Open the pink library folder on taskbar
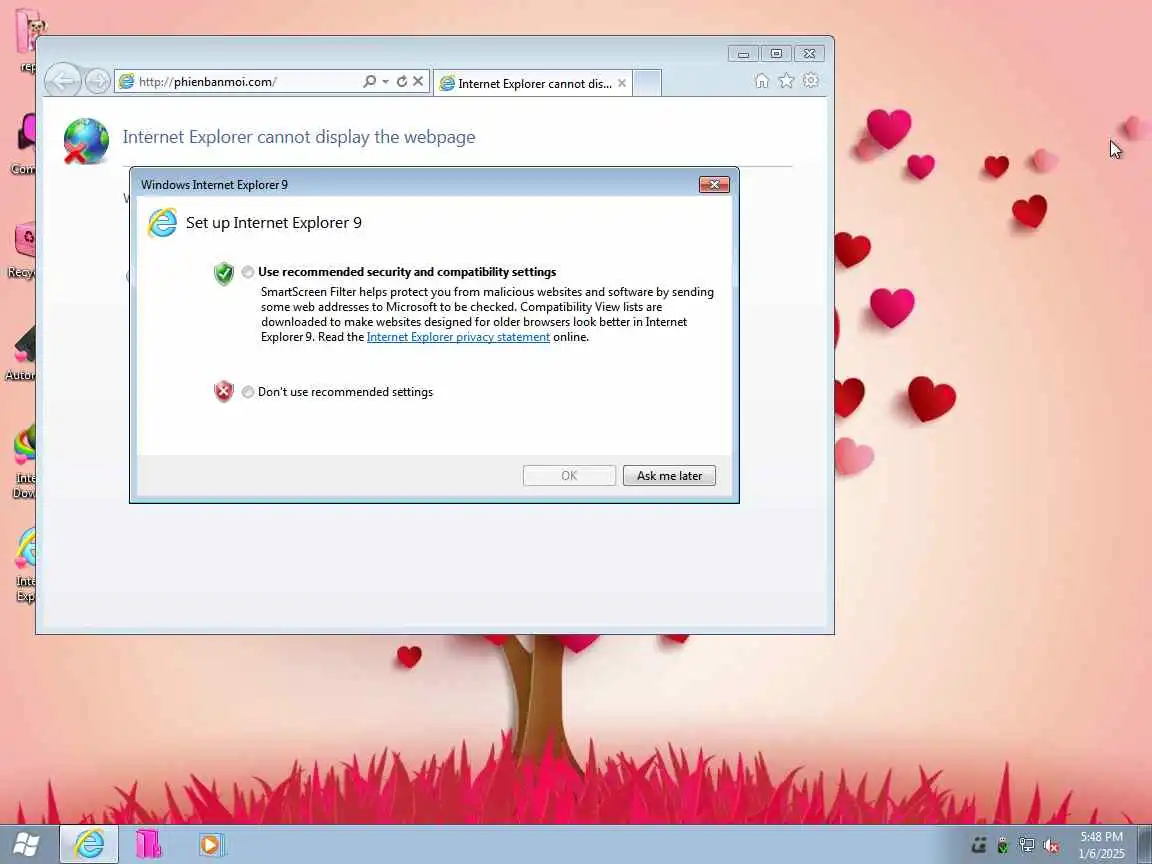This screenshot has height=864, width=1152. click(148, 845)
